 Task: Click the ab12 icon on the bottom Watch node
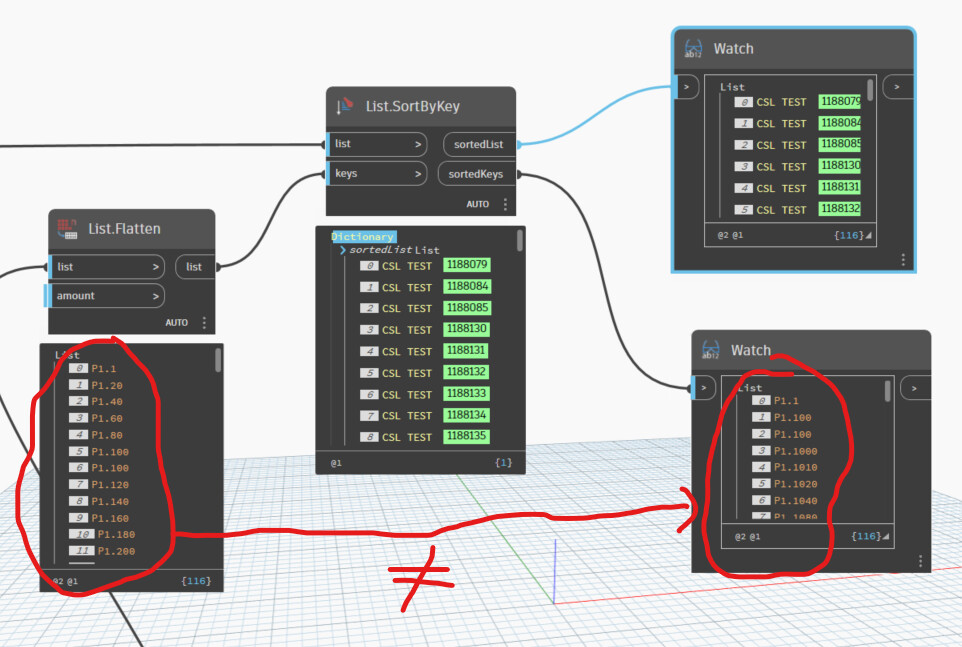tap(712, 350)
